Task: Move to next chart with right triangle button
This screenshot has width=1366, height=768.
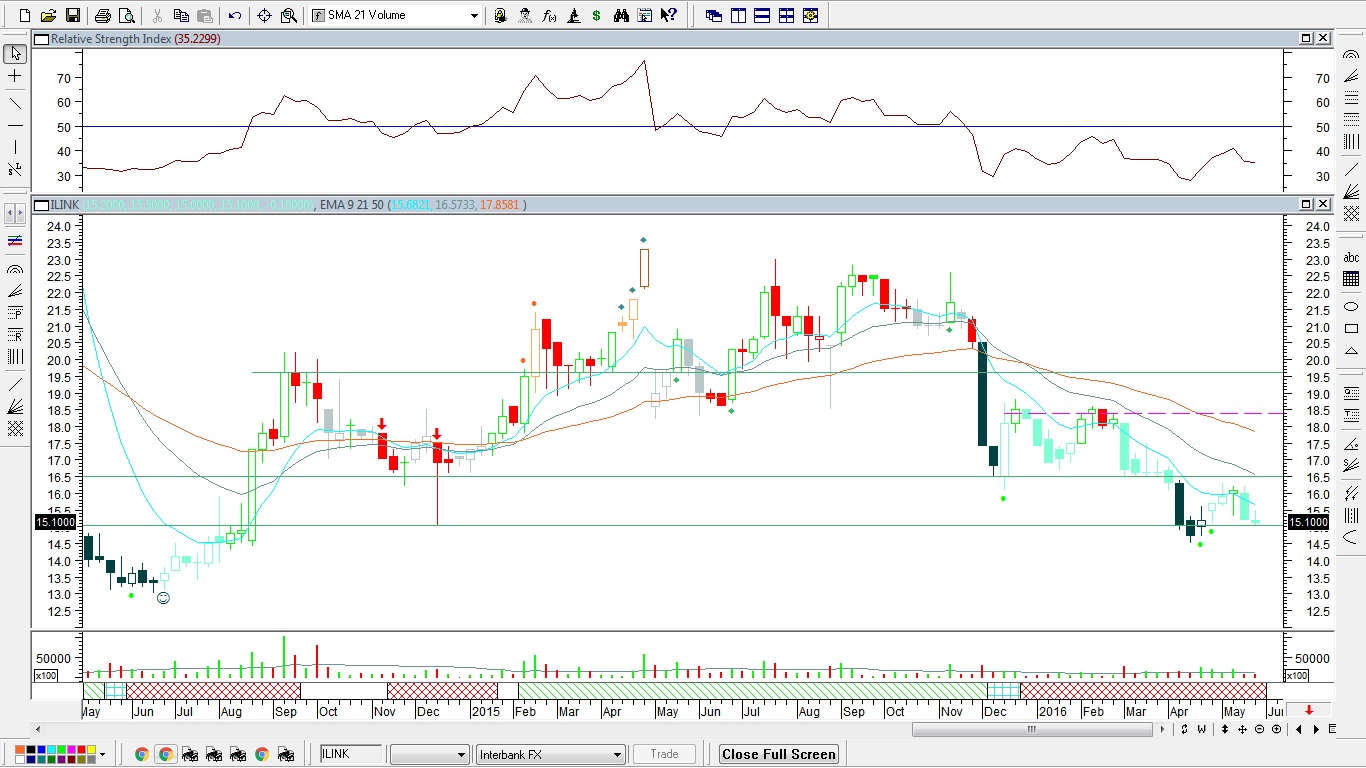Action: pyautogui.click(x=1316, y=729)
